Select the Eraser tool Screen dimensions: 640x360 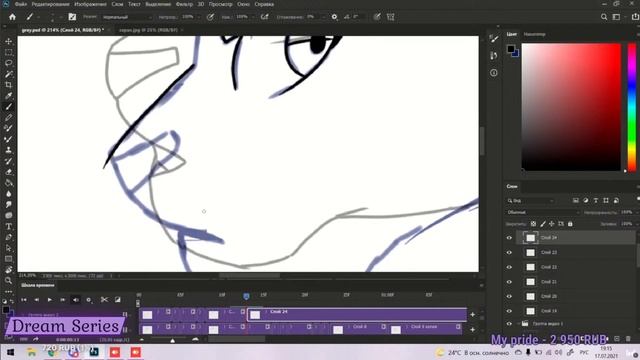[9, 172]
